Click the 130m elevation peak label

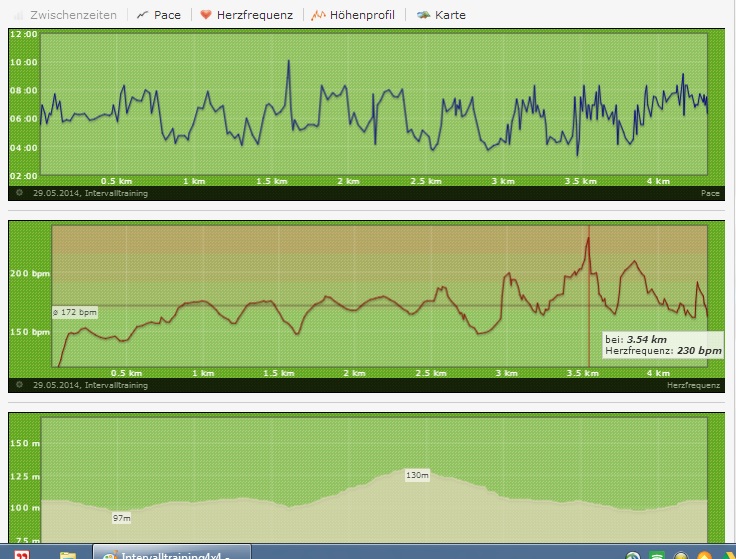coord(417,475)
